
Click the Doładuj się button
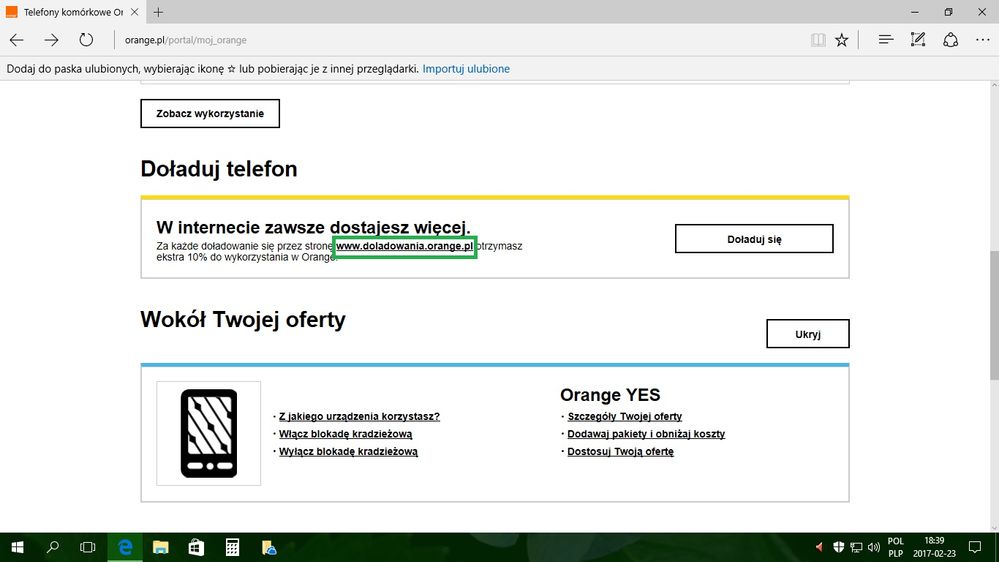(x=754, y=239)
